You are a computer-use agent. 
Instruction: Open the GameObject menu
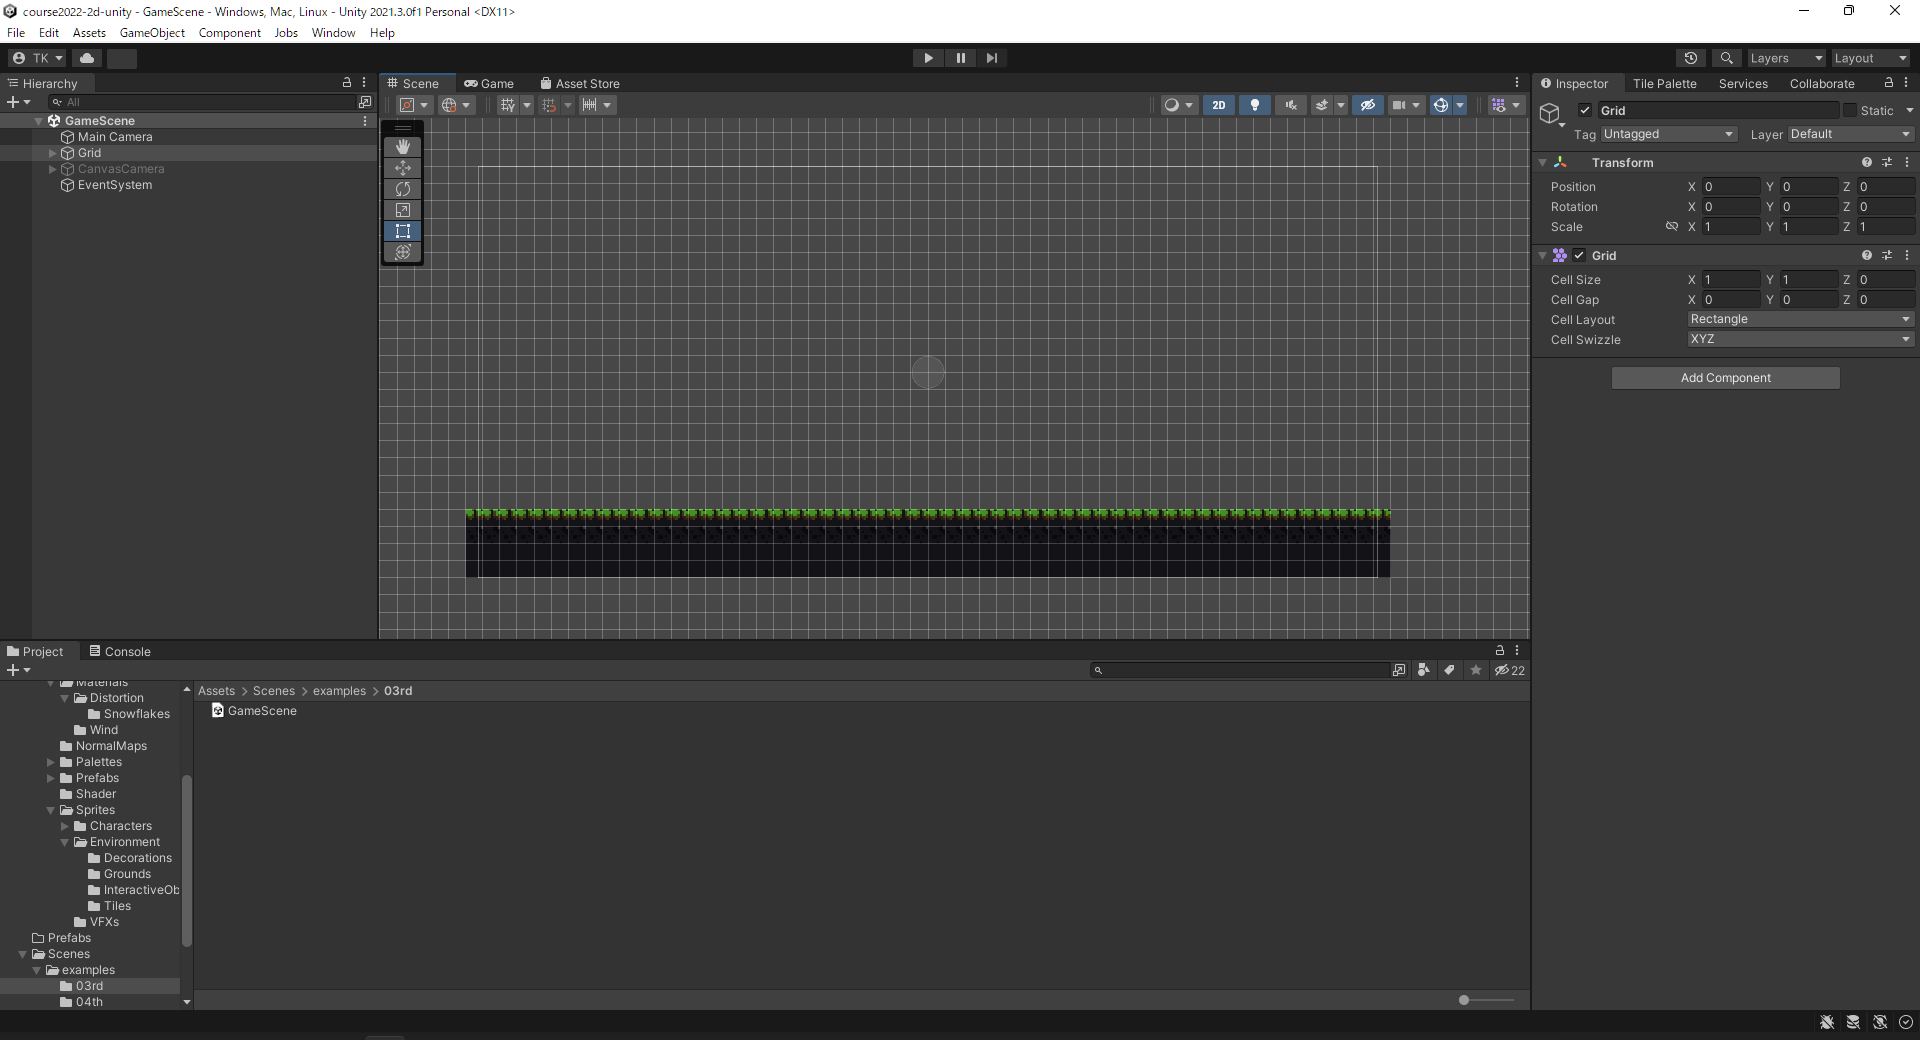[x=152, y=33]
